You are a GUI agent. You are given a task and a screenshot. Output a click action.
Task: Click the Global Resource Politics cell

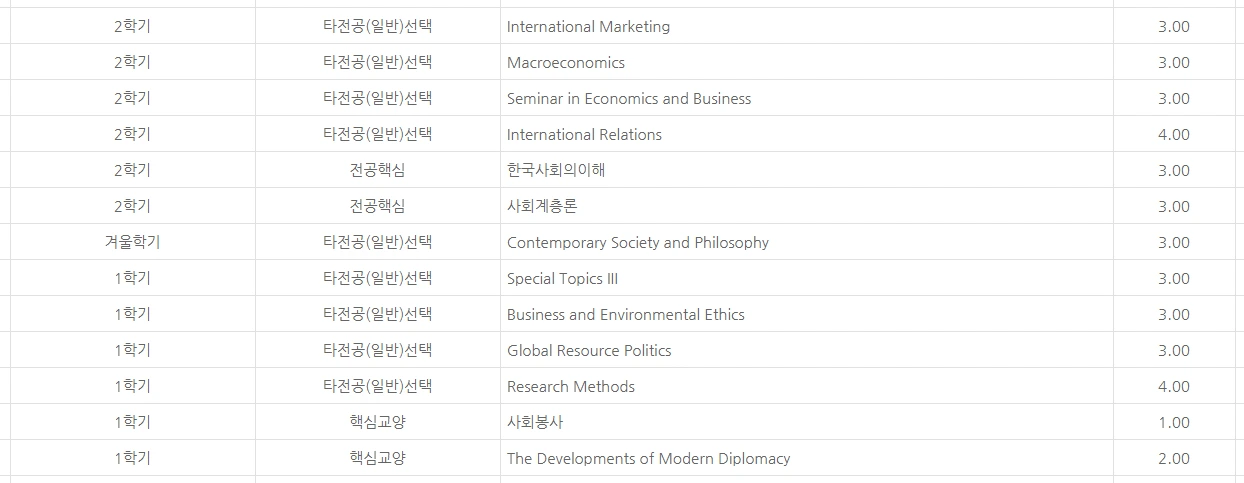tap(806, 350)
